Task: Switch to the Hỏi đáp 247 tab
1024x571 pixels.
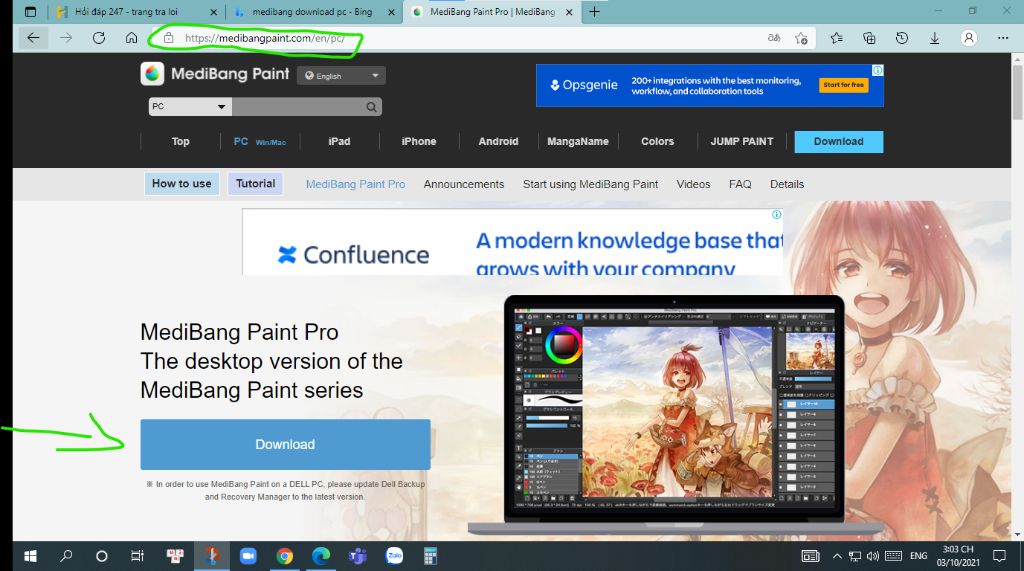Action: [126, 12]
